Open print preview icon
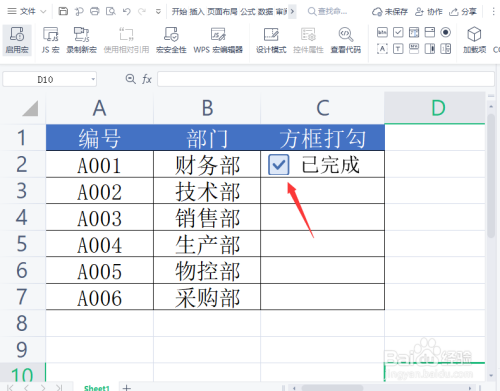The width and height of the screenshot is (500, 391). point(111,12)
